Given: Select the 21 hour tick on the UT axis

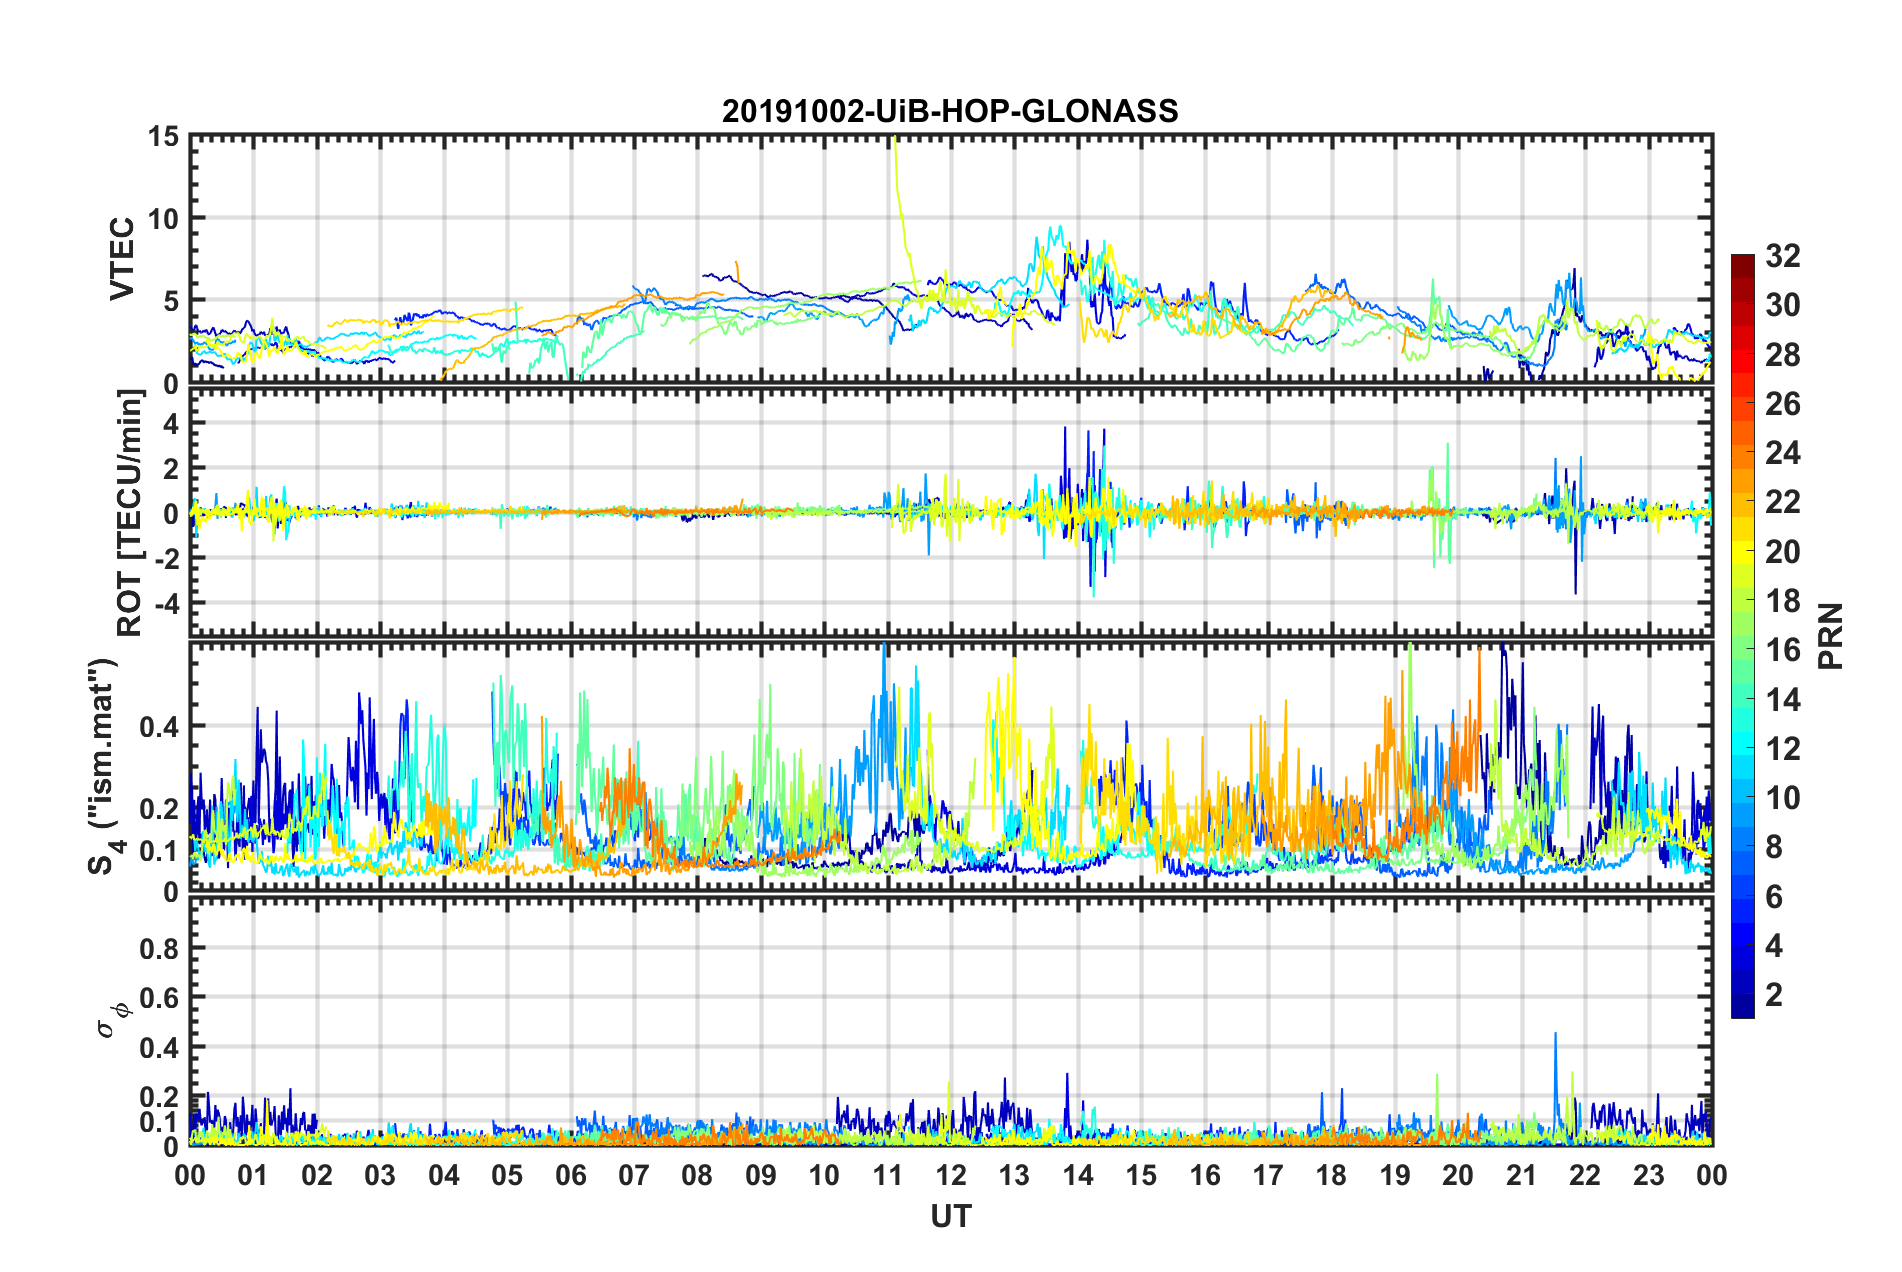Looking at the screenshot, I should pos(1522,1175).
